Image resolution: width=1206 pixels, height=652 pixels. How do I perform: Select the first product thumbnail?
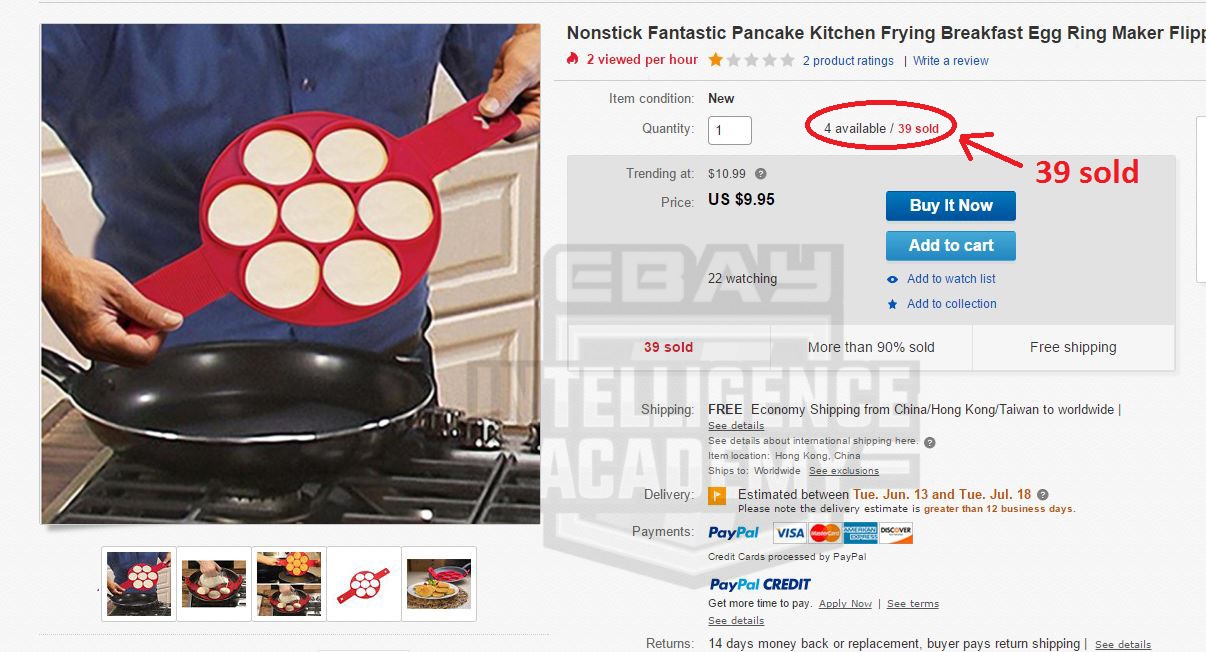point(139,584)
